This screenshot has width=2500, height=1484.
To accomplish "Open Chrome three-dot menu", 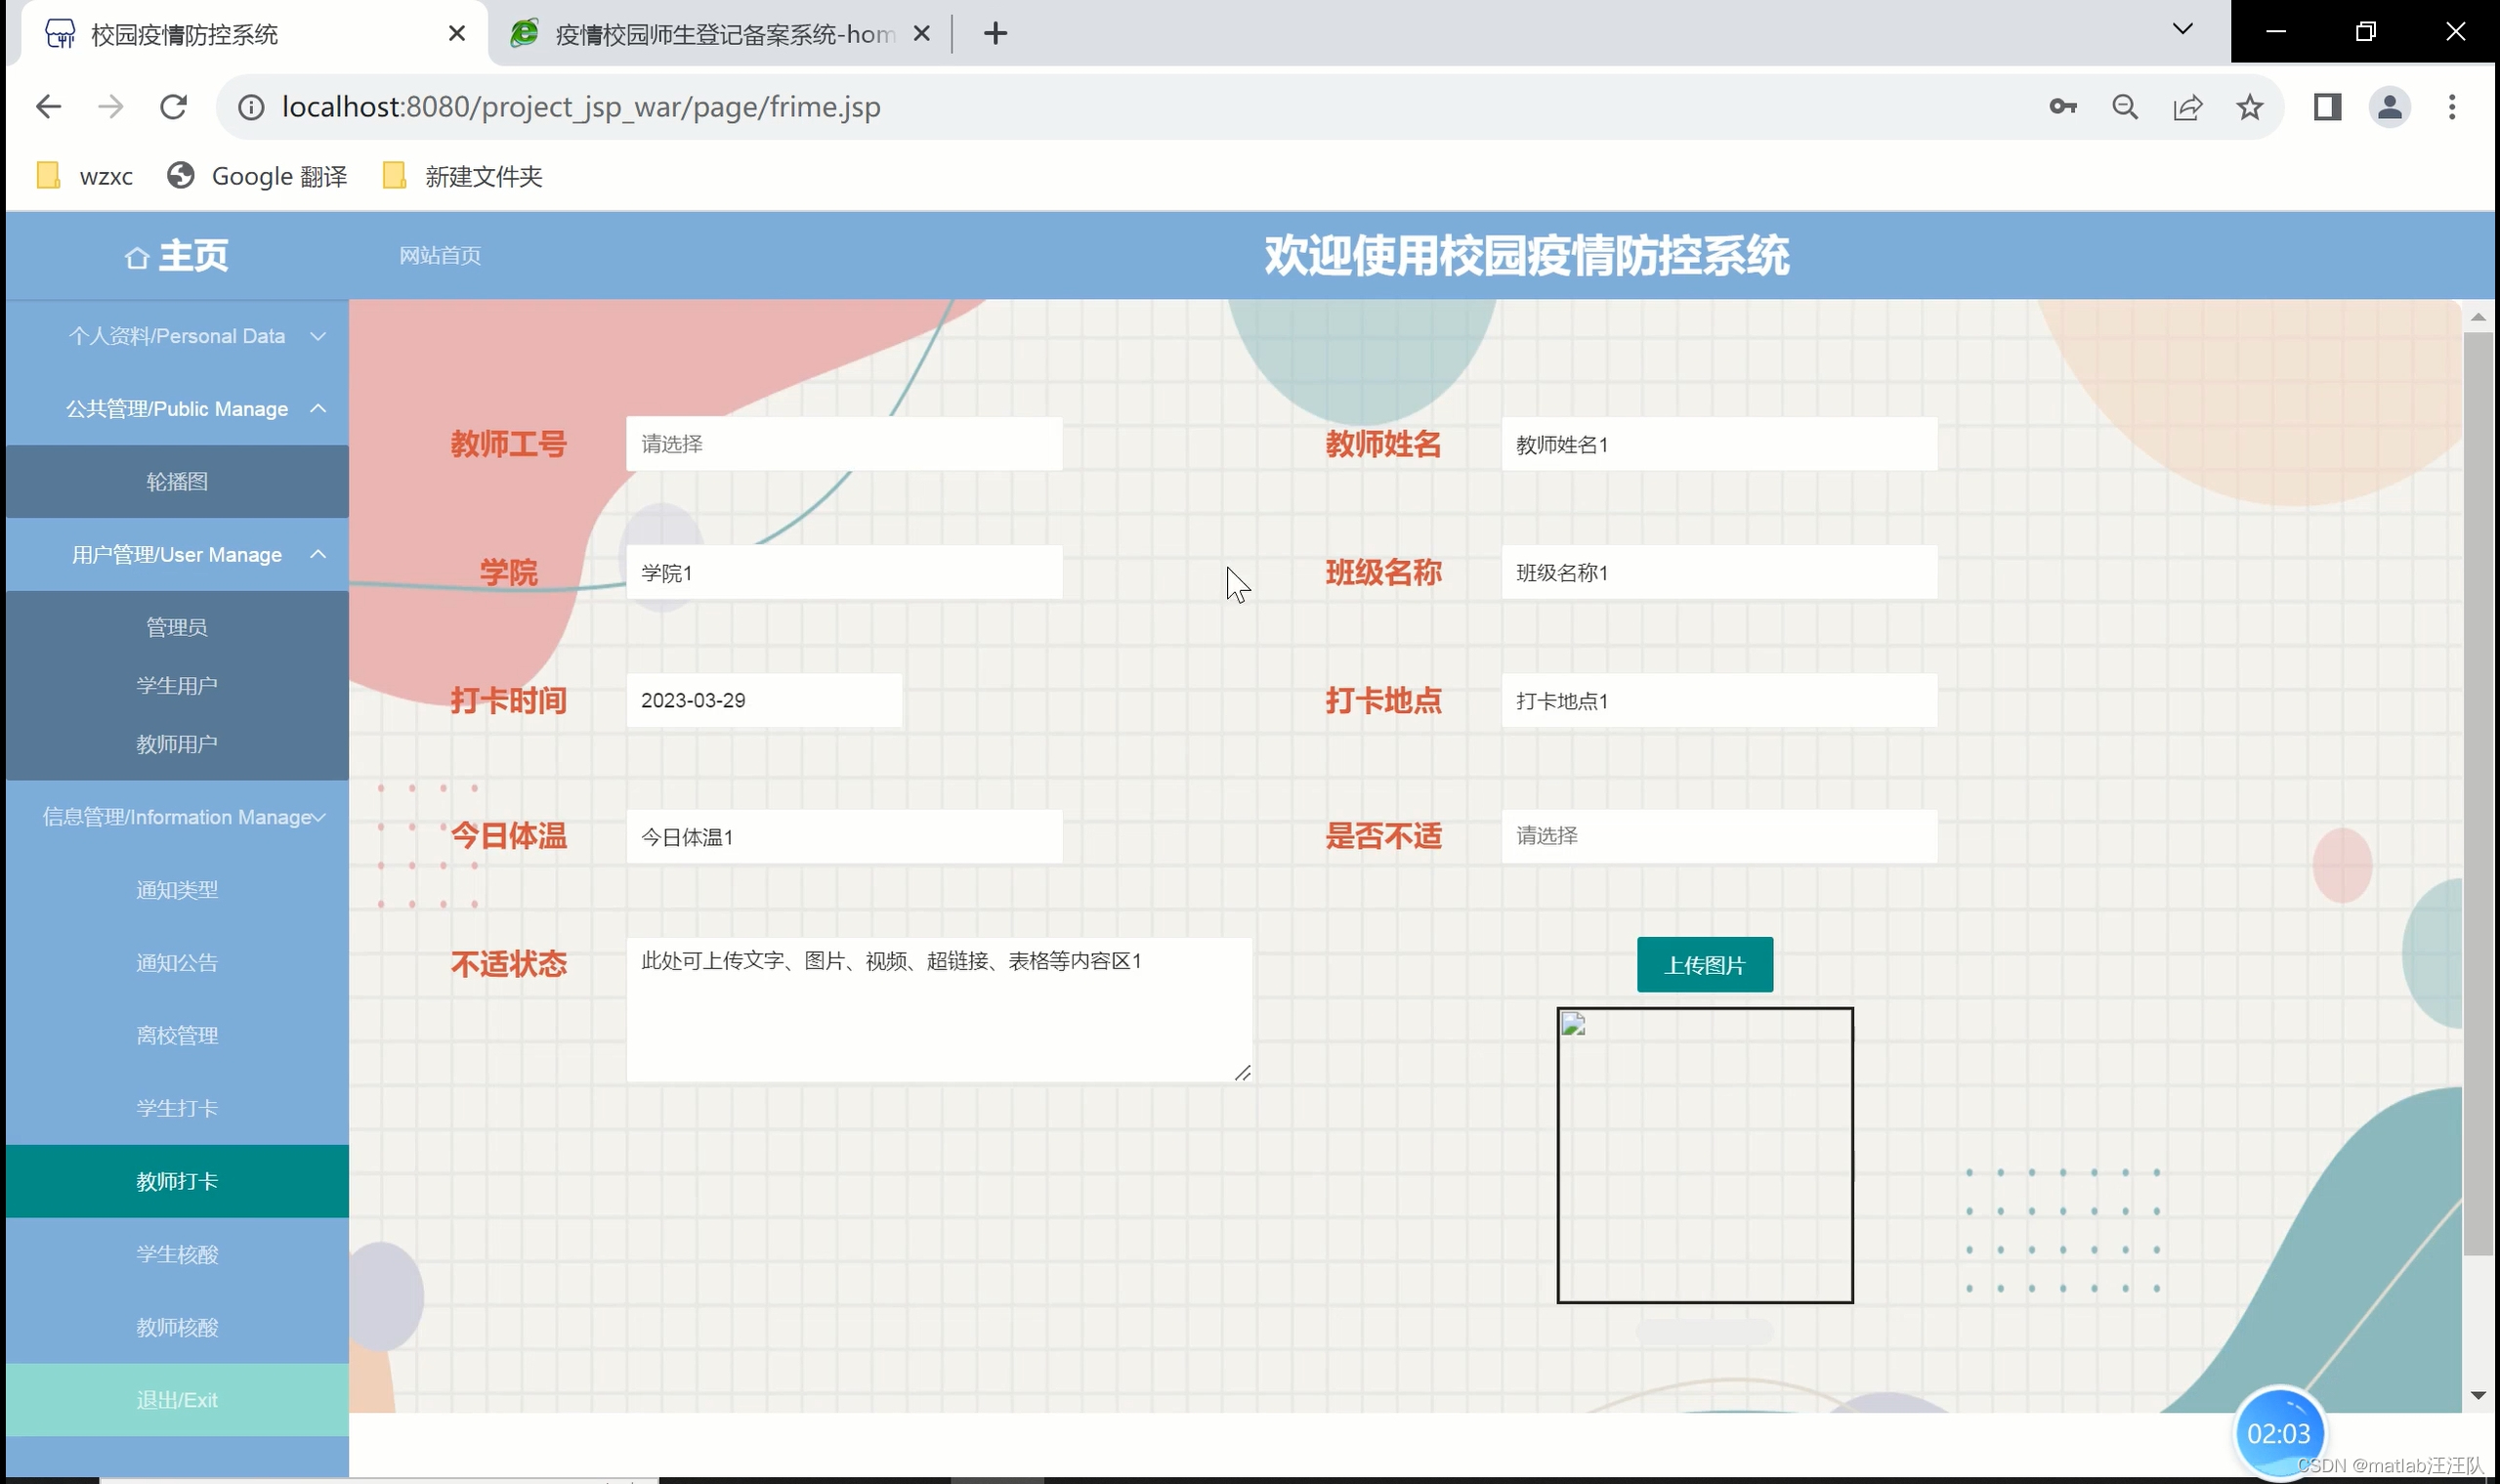I will [2452, 107].
